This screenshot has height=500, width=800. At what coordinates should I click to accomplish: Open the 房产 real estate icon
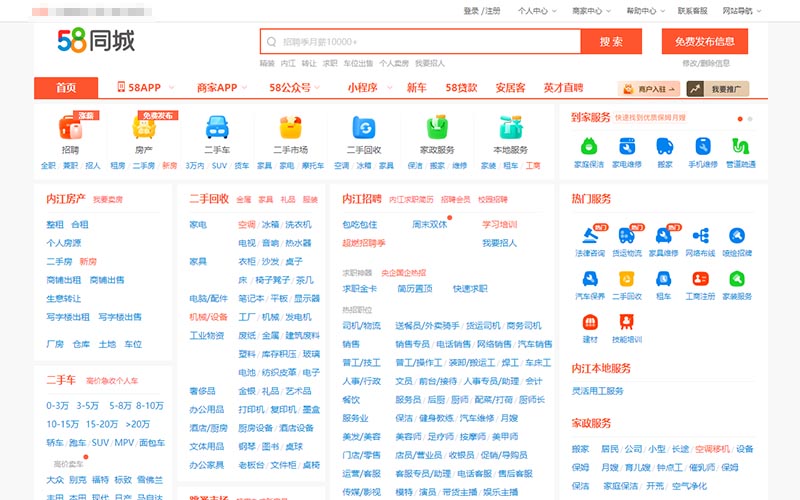[144, 127]
